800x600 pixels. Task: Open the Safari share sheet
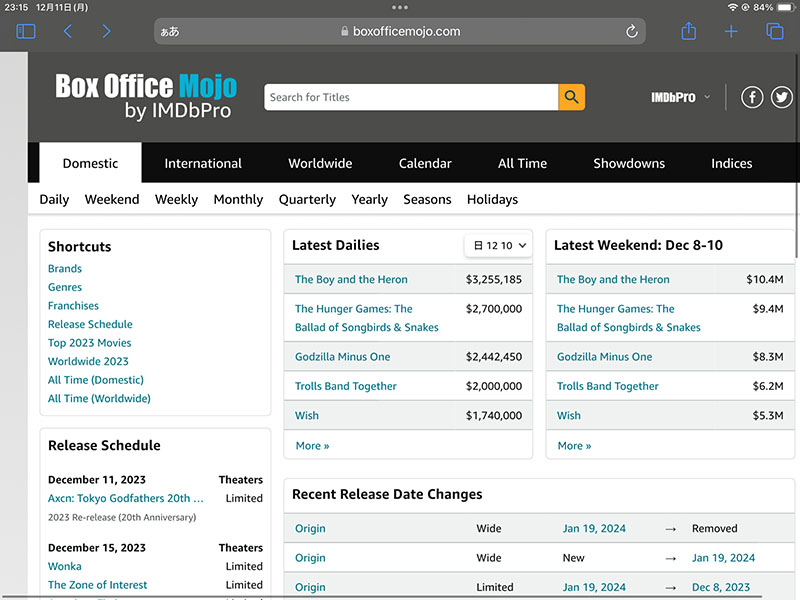[x=688, y=31]
